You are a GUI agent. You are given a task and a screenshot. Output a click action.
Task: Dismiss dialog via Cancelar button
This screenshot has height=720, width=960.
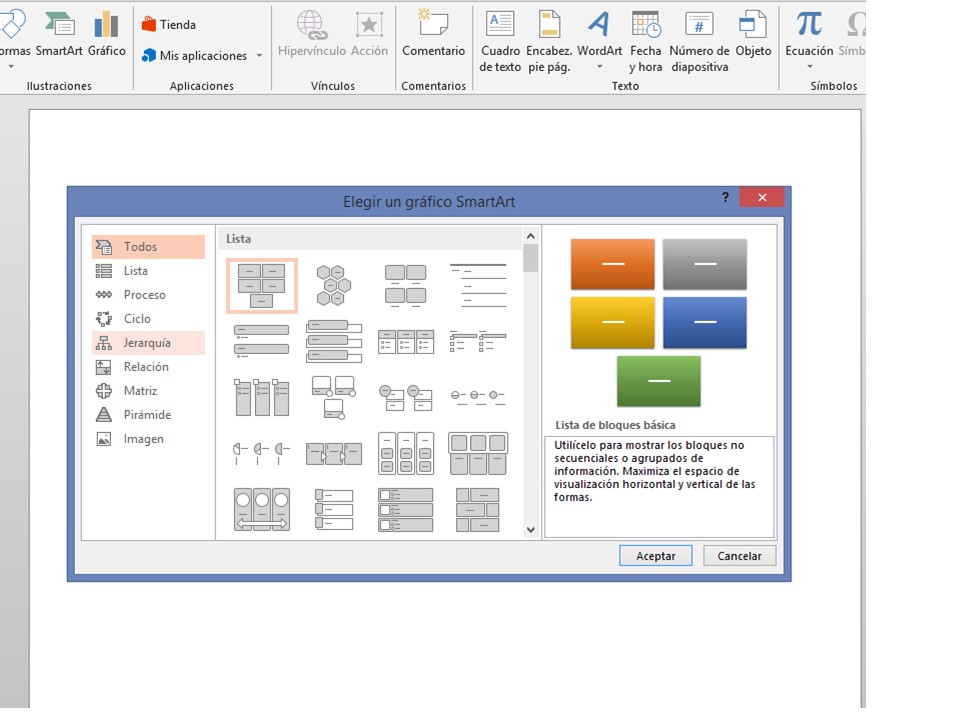[x=739, y=555]
